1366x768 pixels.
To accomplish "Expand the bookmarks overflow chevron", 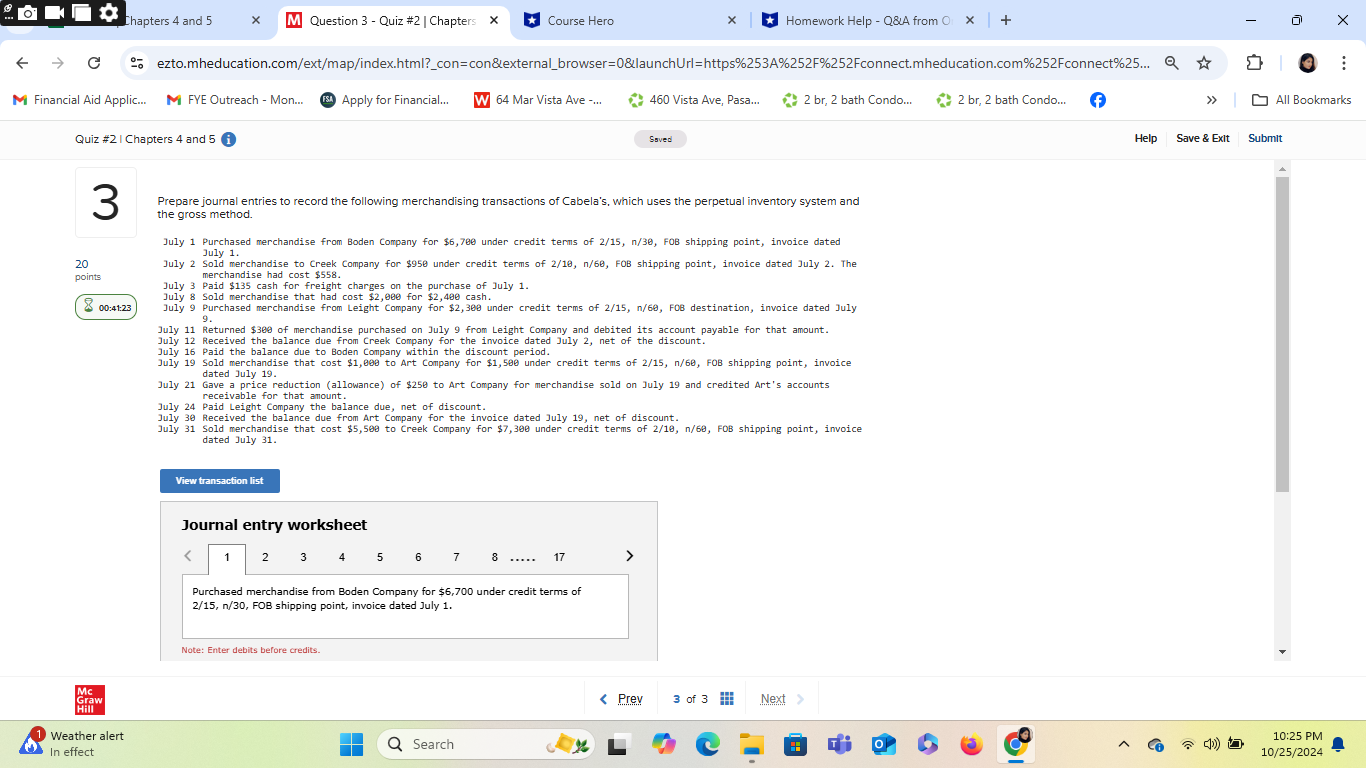I will pyautogui.click(x=1213, y=100).
